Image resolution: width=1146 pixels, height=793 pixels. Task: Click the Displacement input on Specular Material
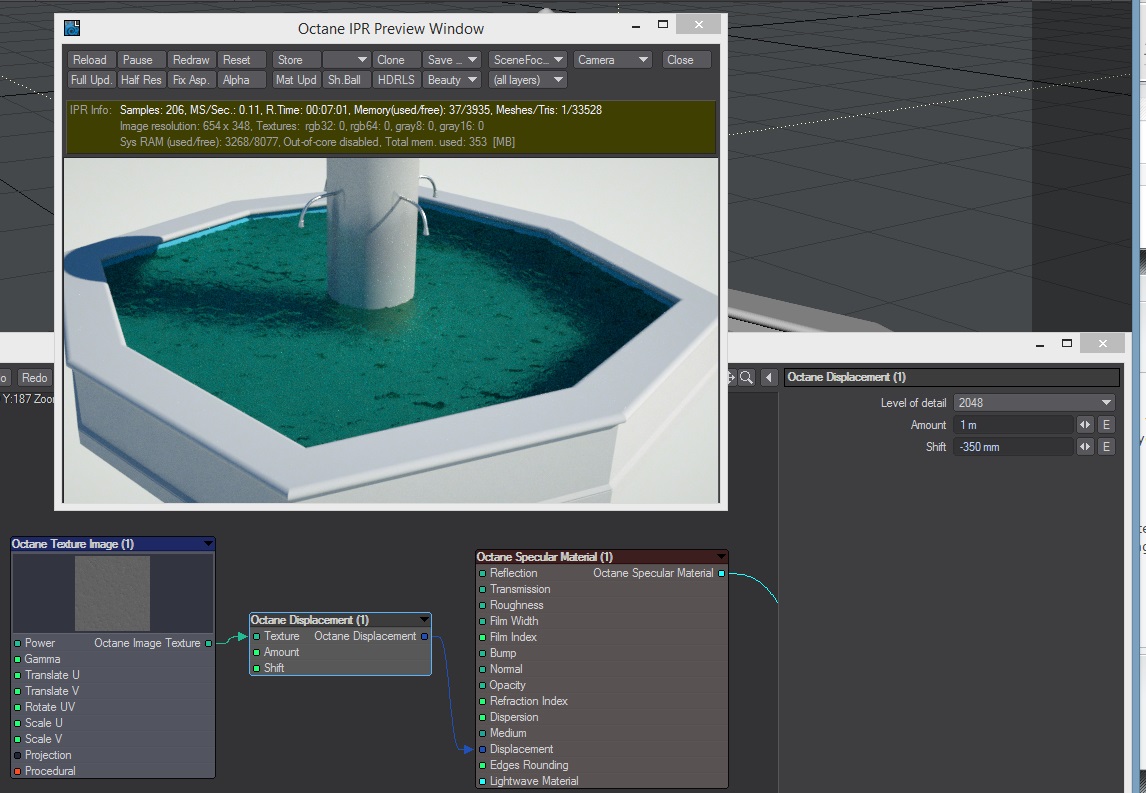(x=482, y=749)
